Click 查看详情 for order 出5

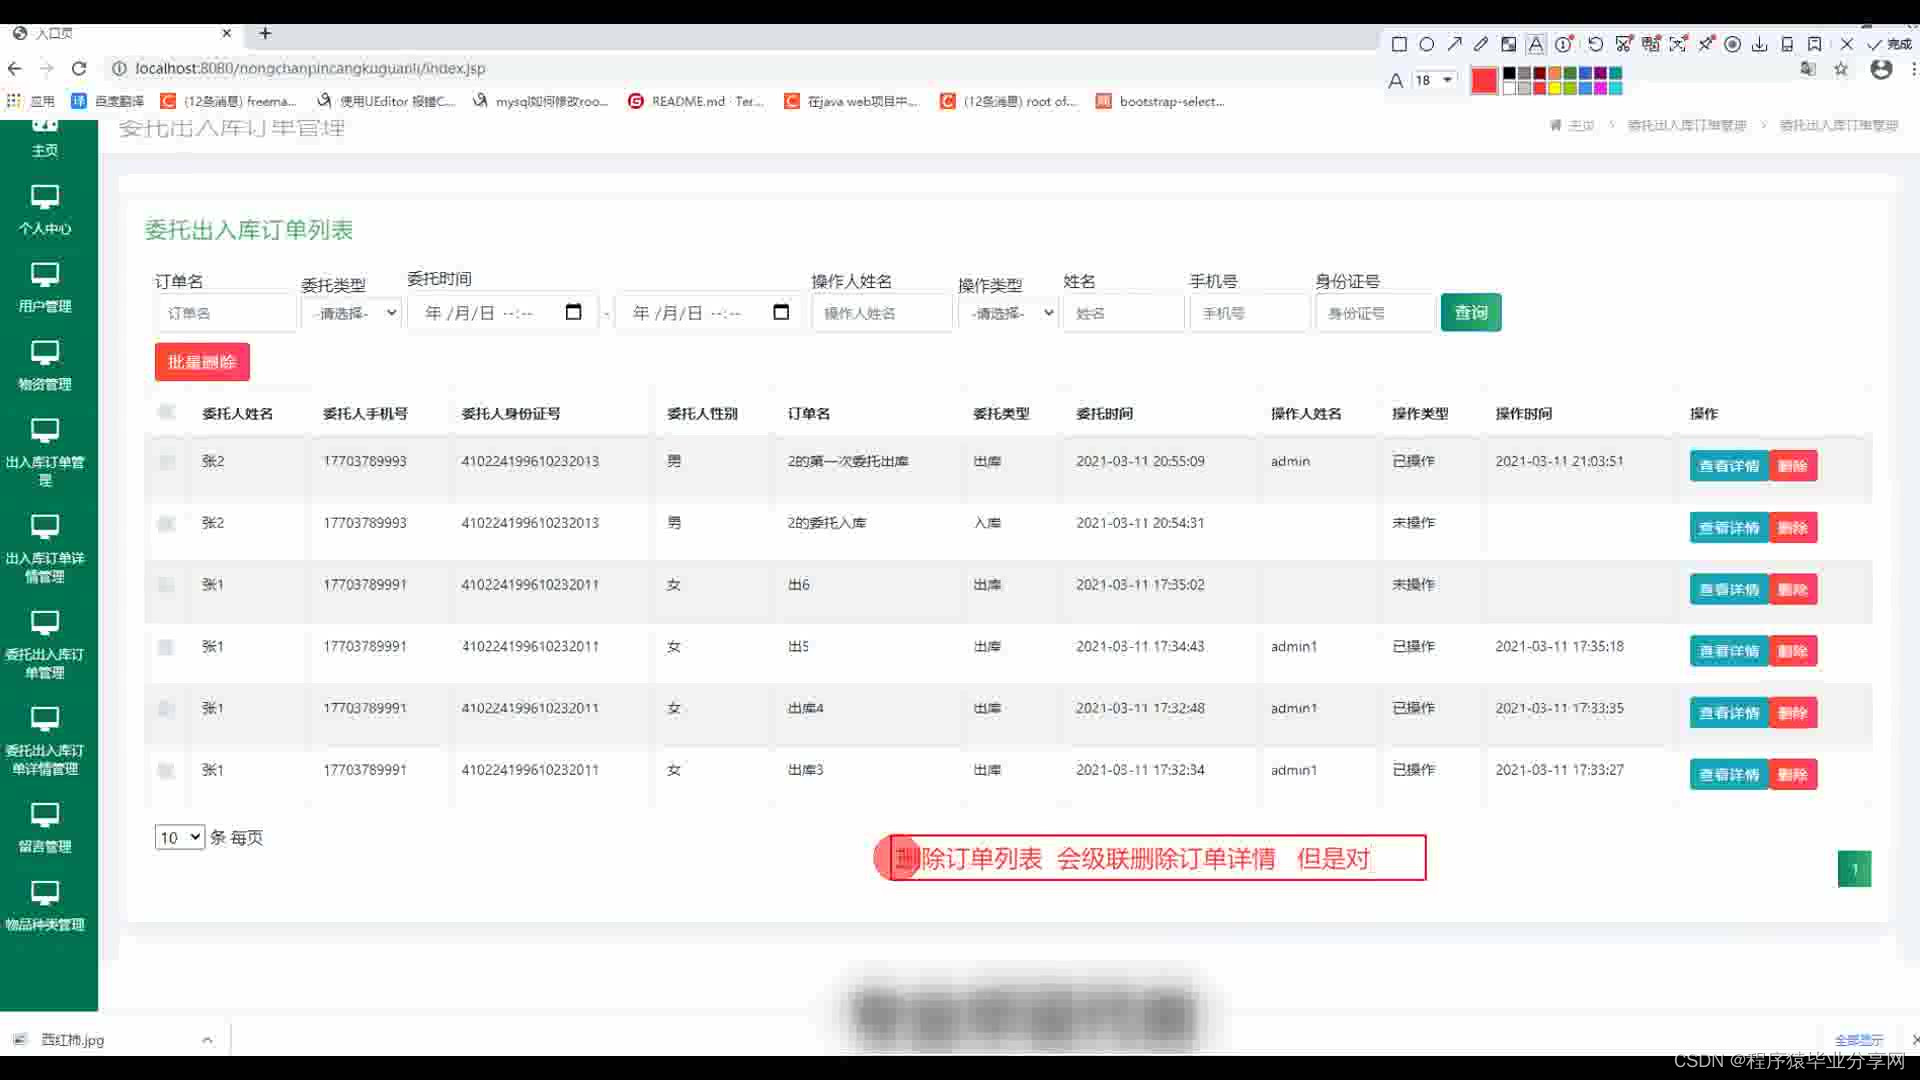pyautogui.click(x=1728, y=651)
